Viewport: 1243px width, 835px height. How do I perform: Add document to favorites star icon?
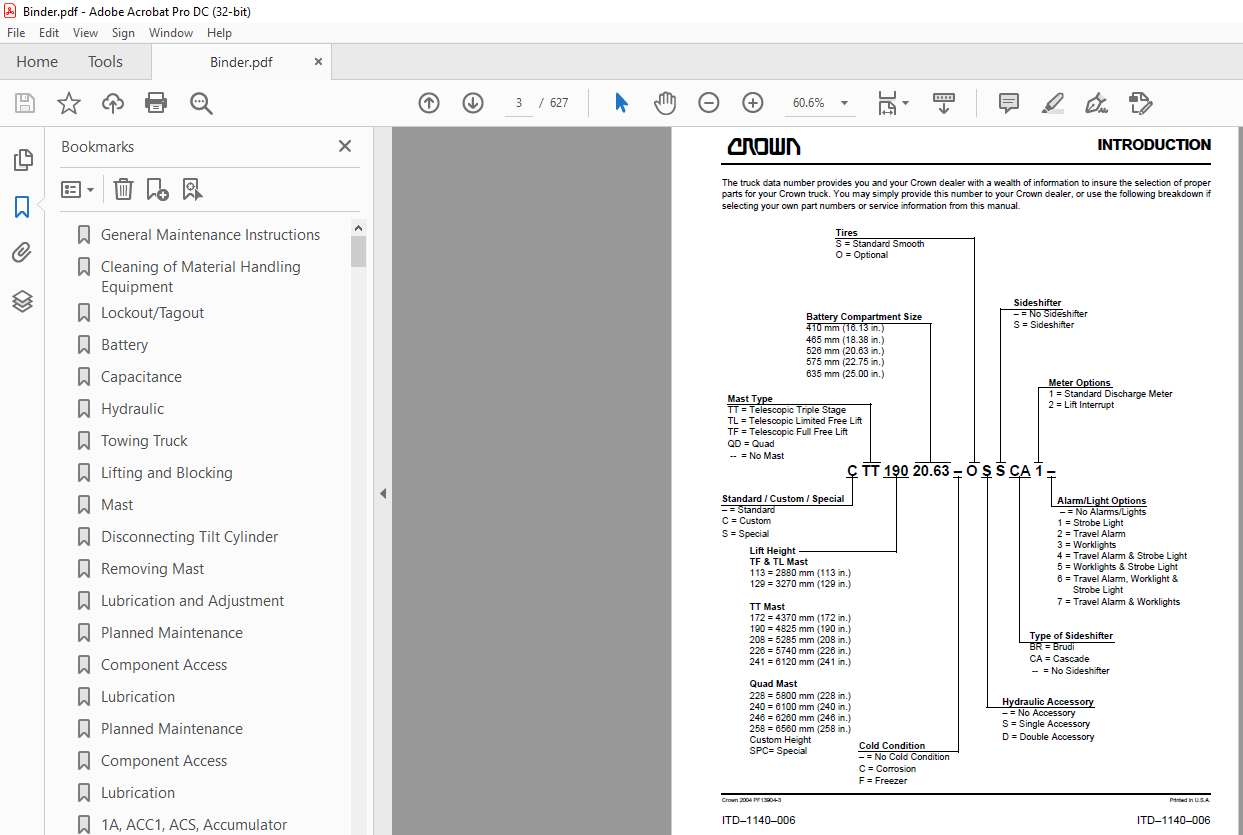tap(68, 103)
